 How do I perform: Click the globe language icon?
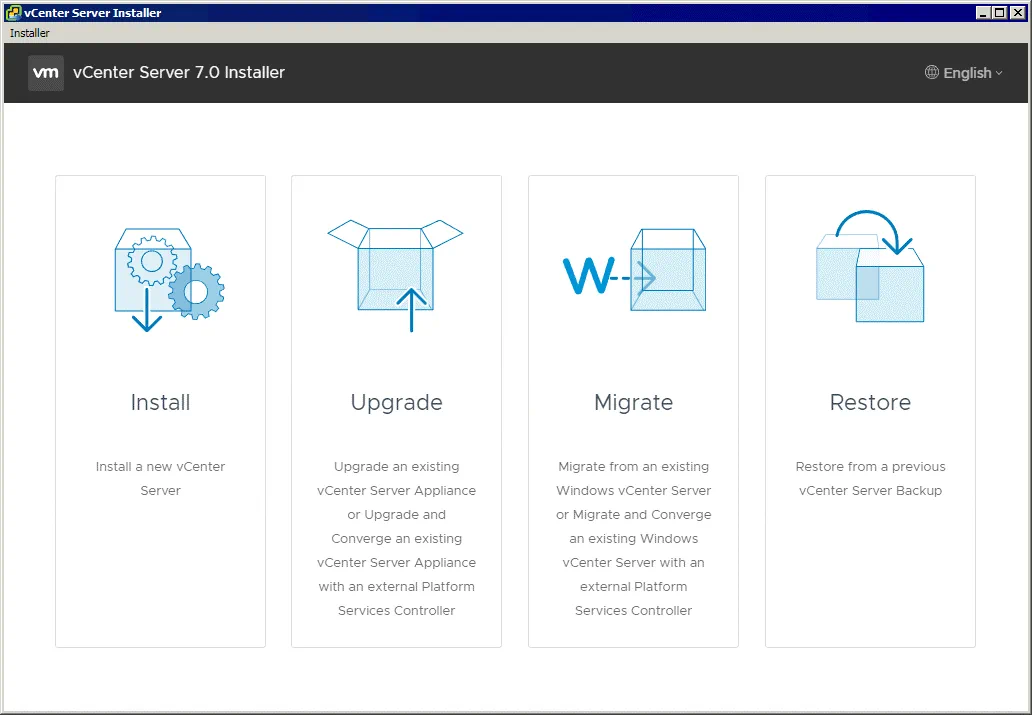click(932, 73)
